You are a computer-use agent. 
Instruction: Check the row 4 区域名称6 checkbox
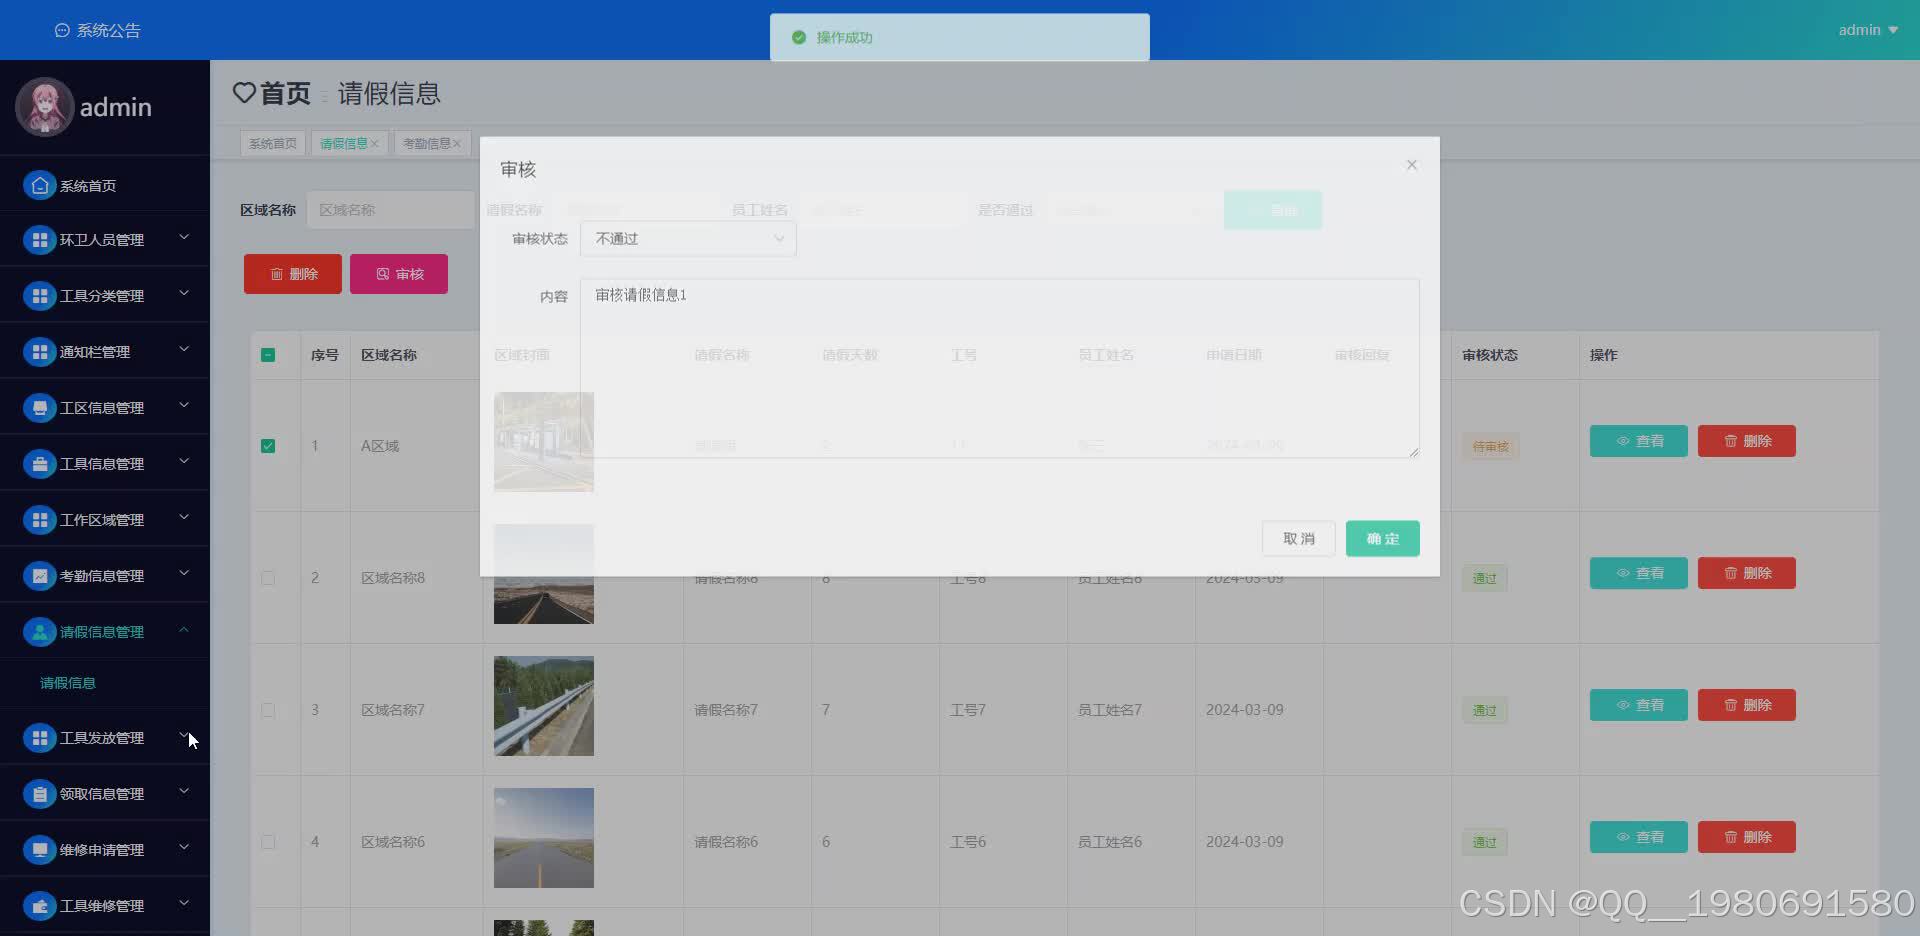(x=268, y=842)
